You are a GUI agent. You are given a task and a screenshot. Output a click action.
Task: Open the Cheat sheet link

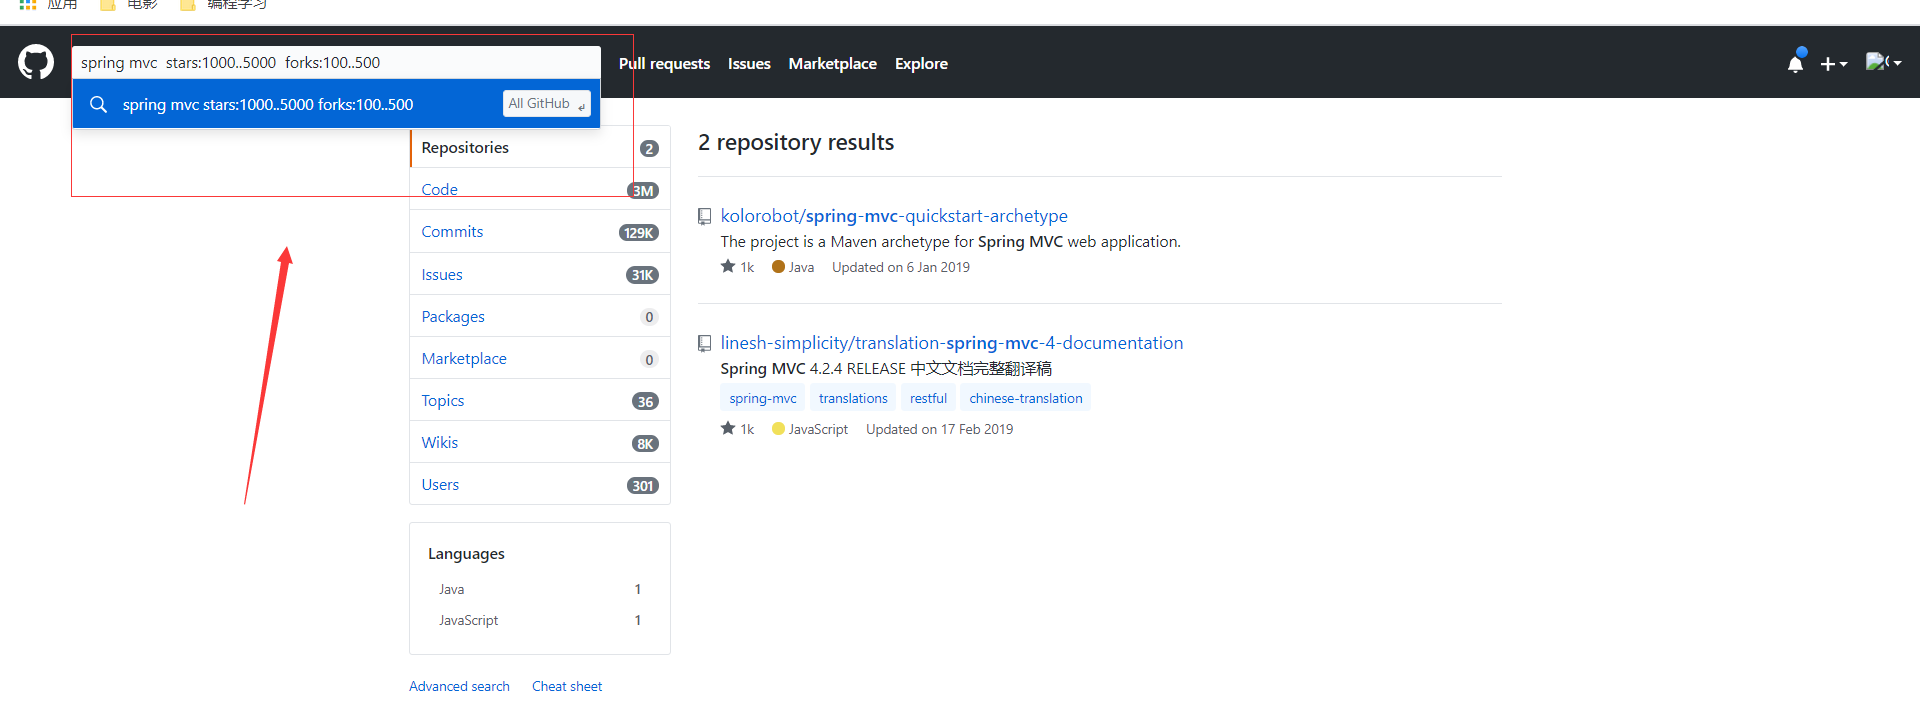(567, 686)
